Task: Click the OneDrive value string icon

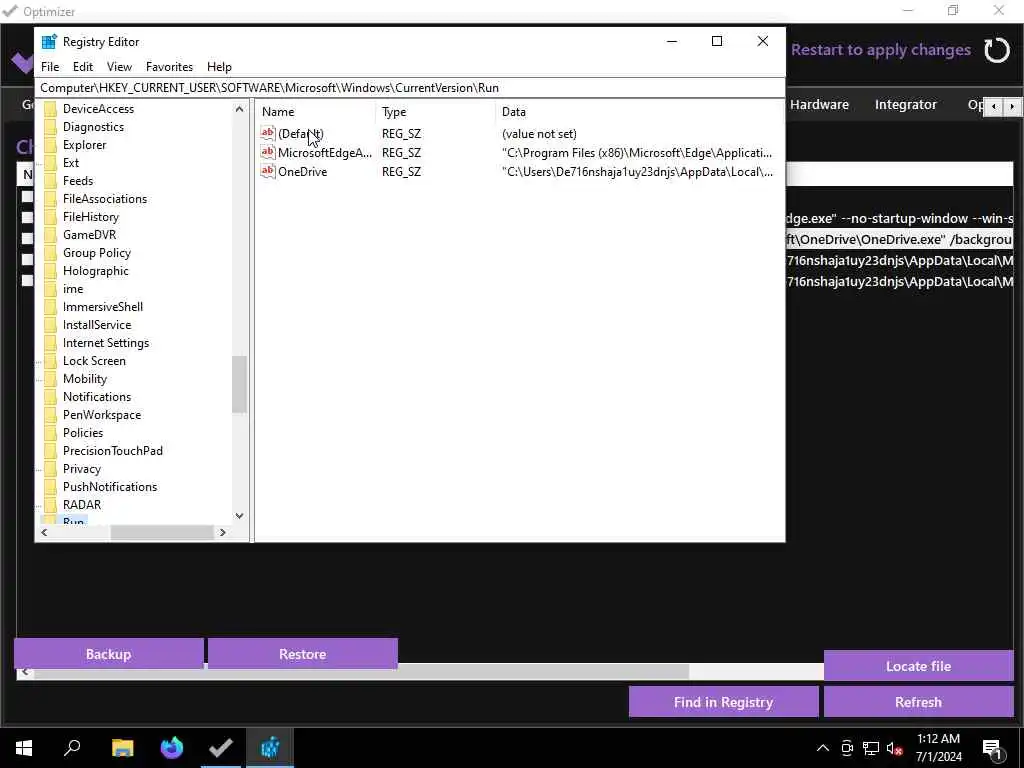Action: click(x=268, y=171)
